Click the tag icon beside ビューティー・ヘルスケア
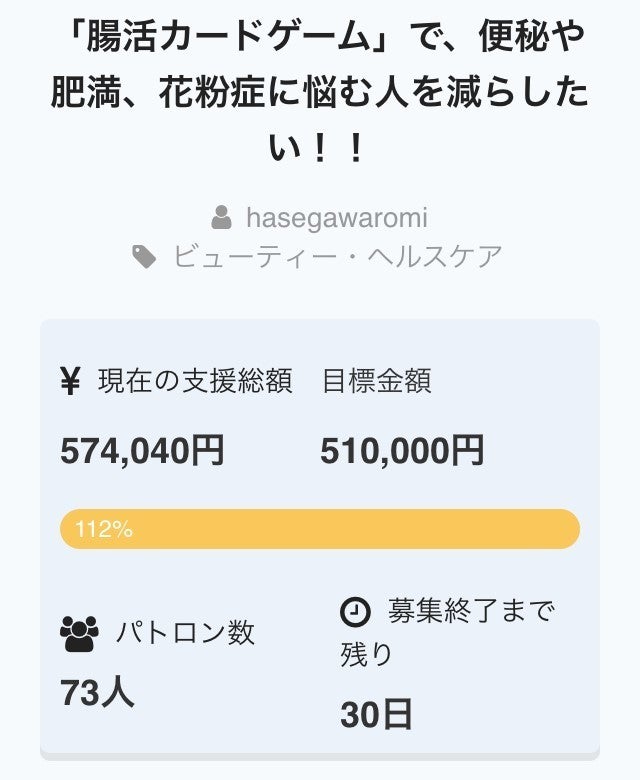The width and height of the screenshot is (640, 780). pyautogui.click(x=145, y=257)
